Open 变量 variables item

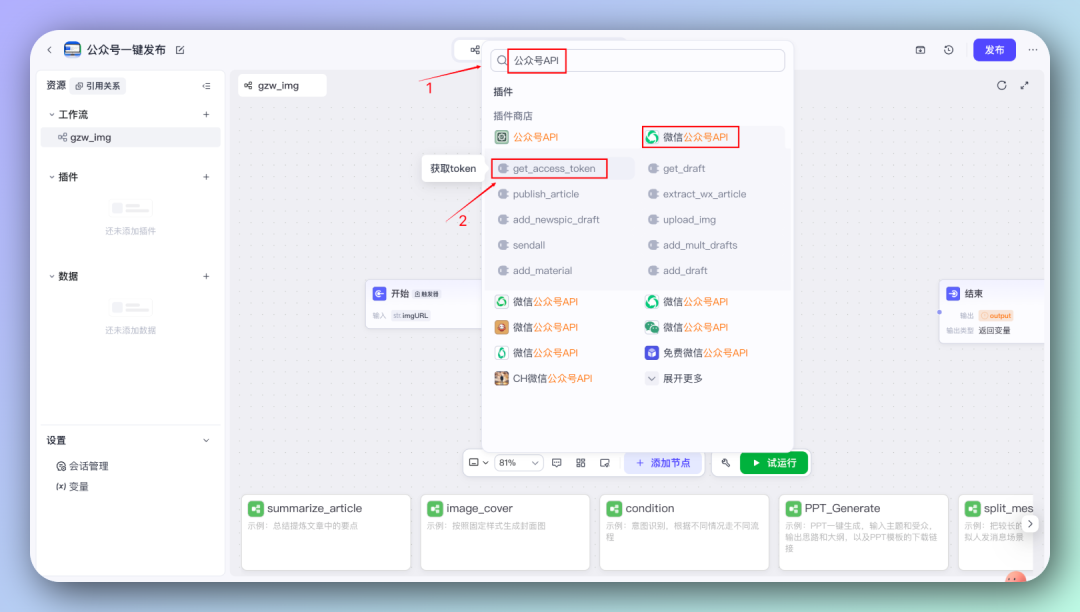tap(72, 487)
